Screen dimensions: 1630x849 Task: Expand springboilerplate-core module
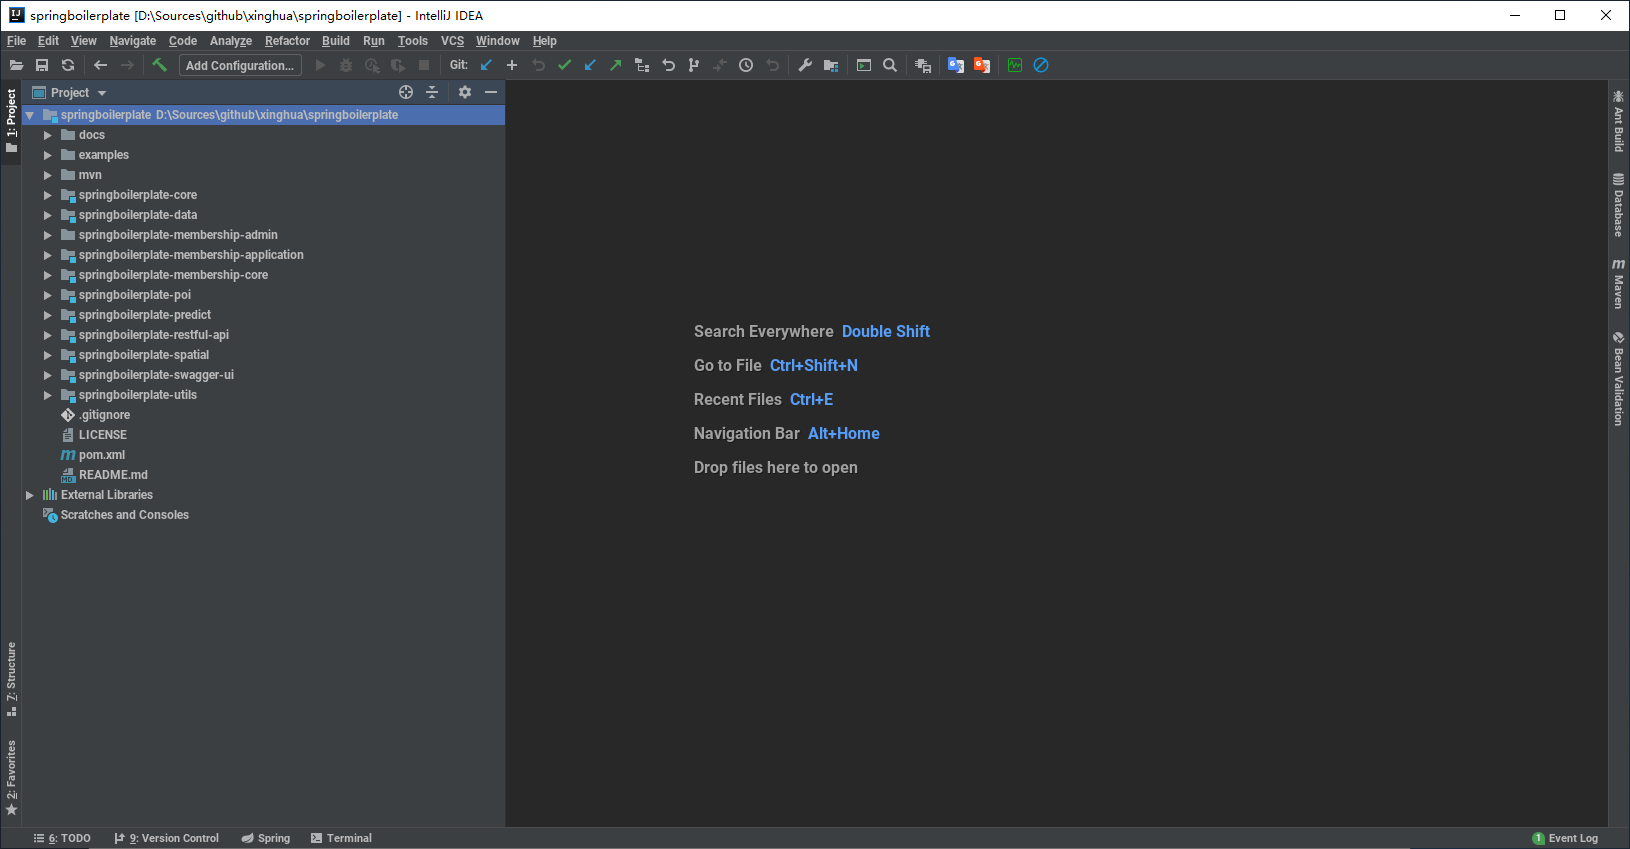tap(47, 195)
